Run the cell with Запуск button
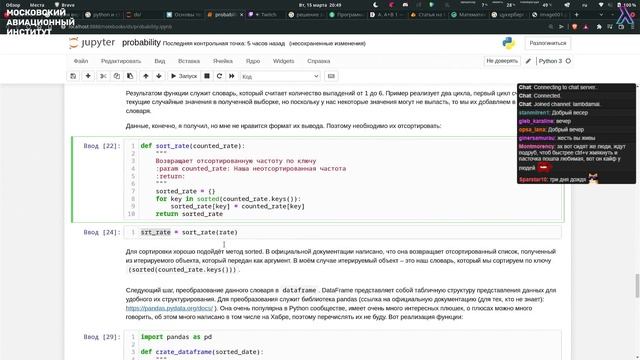Image resolution: width=640 pixels, height=360 pixels. pos(184,76)
